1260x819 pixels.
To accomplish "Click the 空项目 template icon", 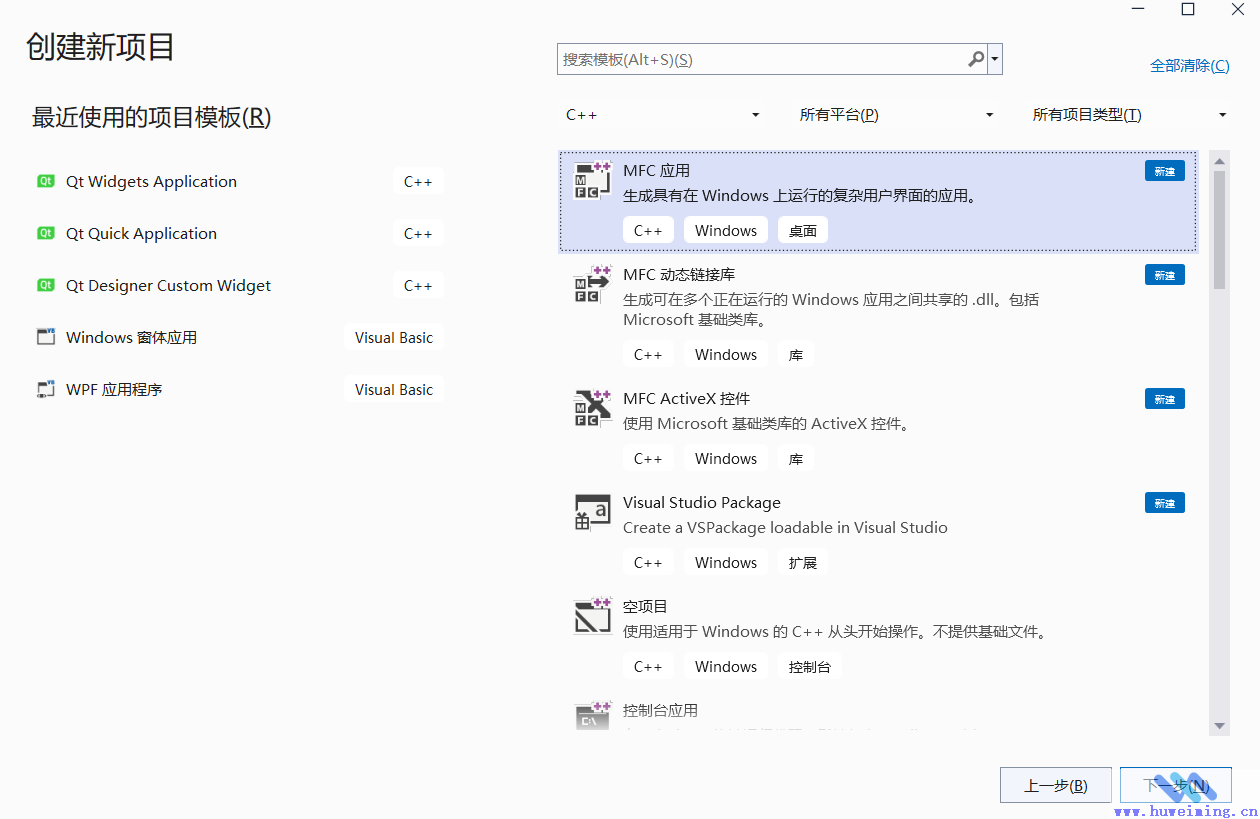I will [x=592, y=616].
